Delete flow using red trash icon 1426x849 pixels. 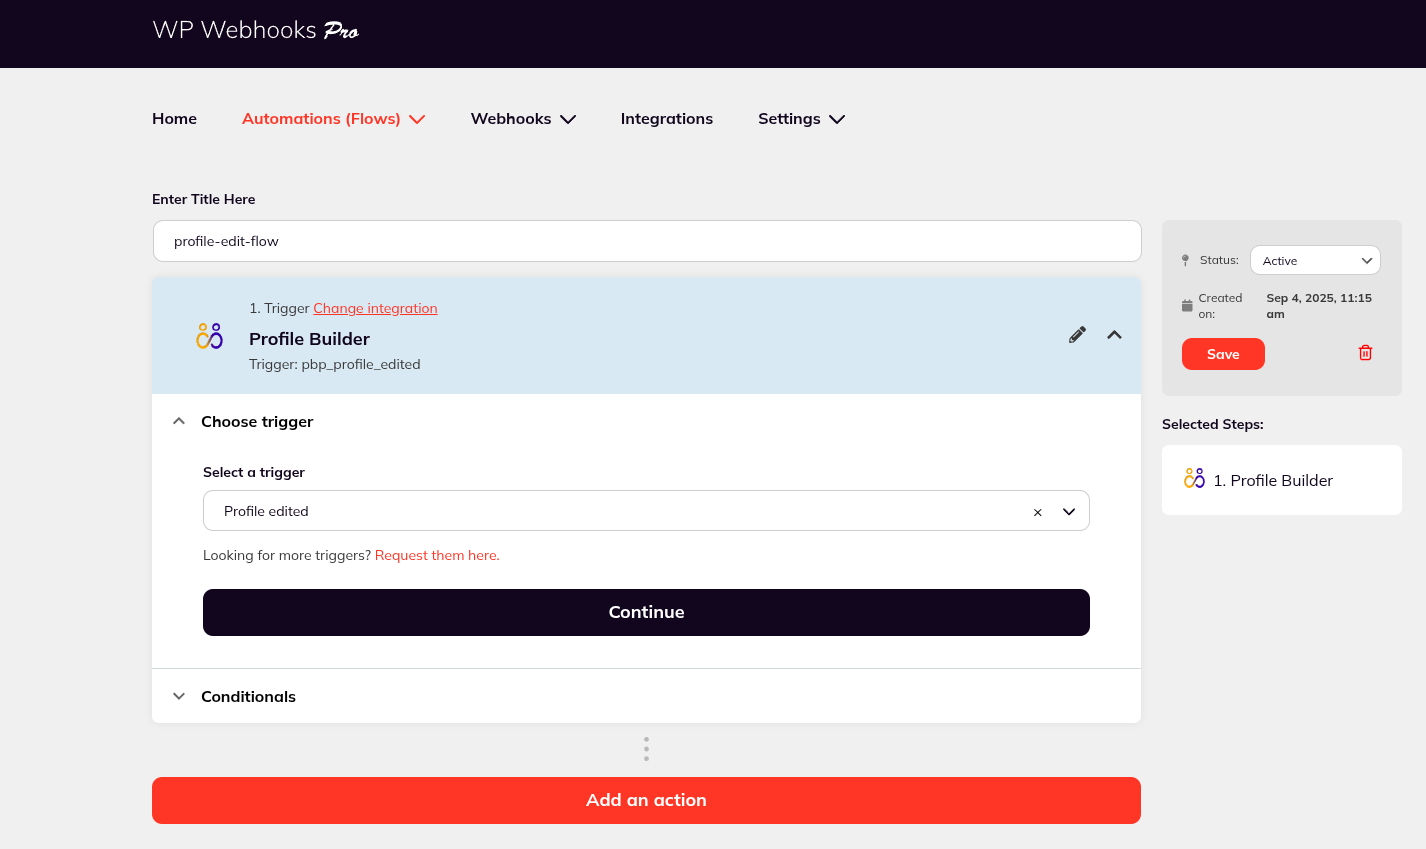pyautogui.click(x=1365, y=353)
